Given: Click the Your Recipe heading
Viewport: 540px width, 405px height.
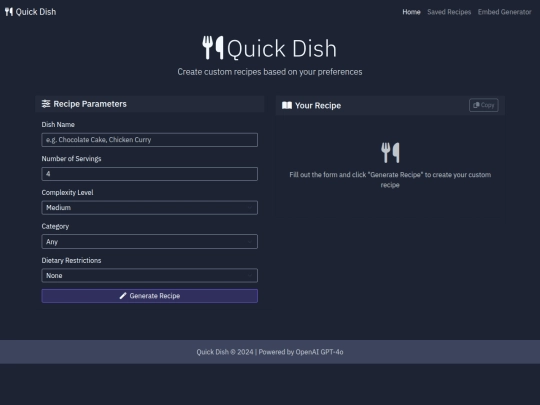Looking at the screenshot, I should pos(318,106).
